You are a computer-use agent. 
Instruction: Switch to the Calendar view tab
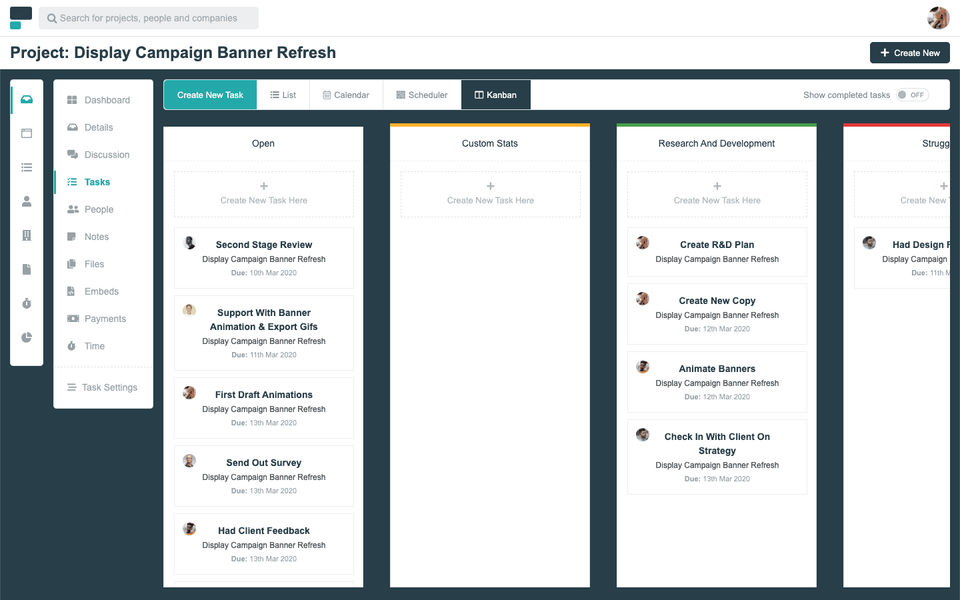pos(346,95)
